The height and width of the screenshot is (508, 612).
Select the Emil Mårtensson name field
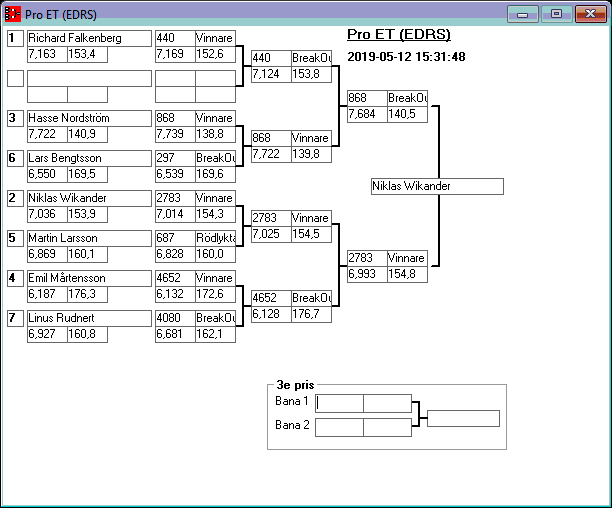[88, 278]
